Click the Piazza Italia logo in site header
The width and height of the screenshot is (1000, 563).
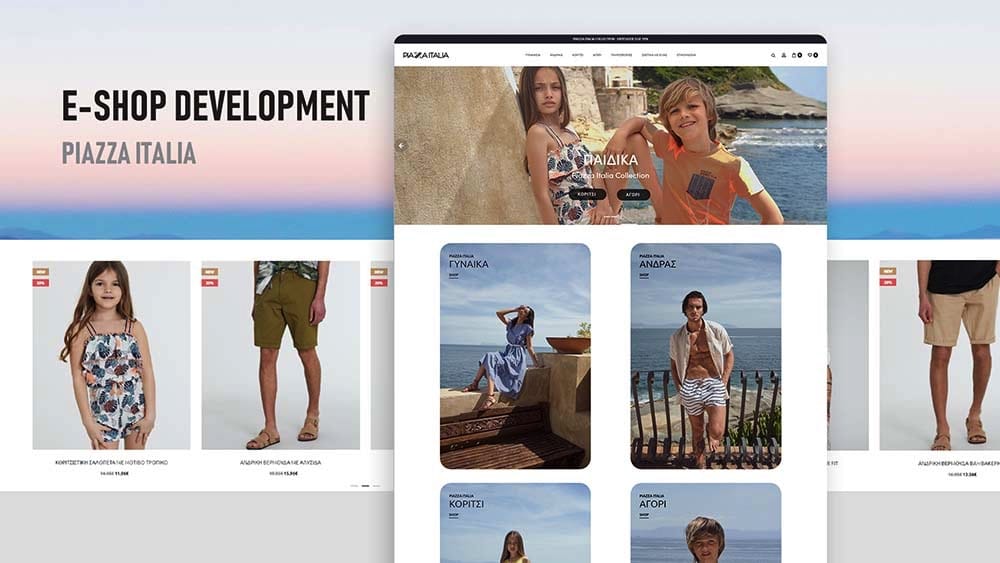pos(425,55)
